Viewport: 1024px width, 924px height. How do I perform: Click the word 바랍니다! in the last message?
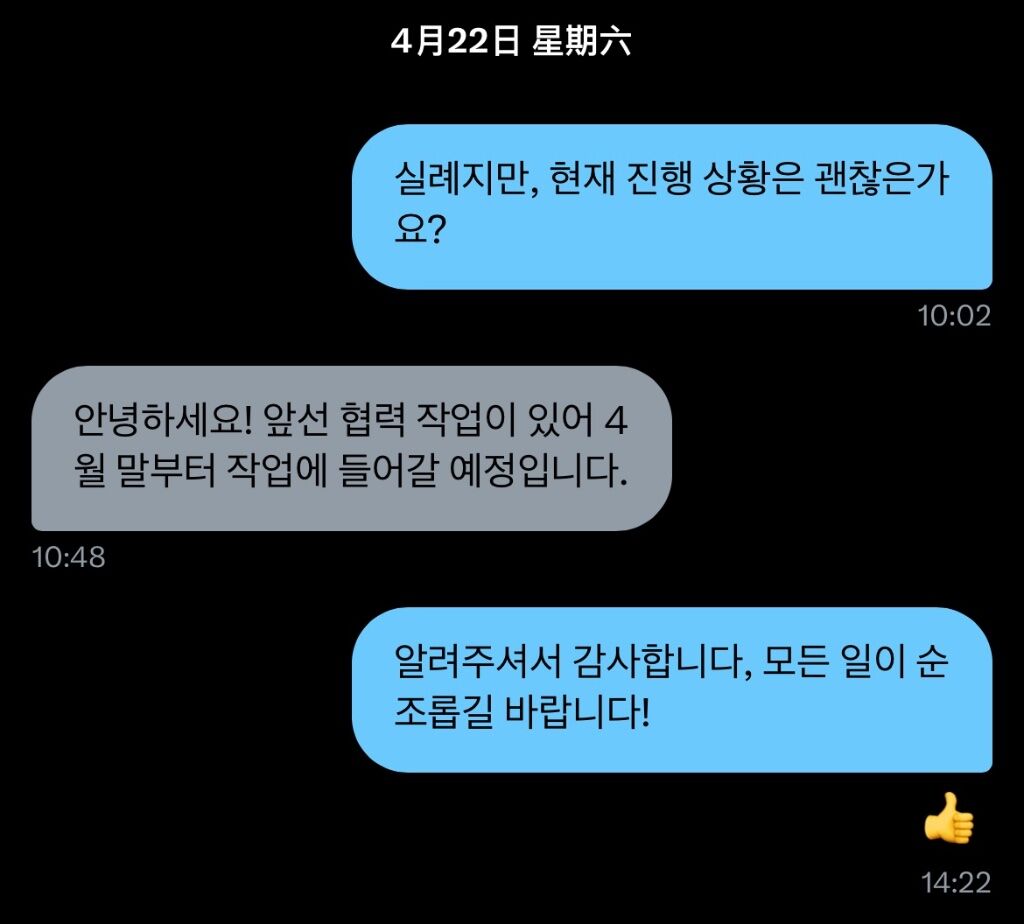(x=578, y=712)
